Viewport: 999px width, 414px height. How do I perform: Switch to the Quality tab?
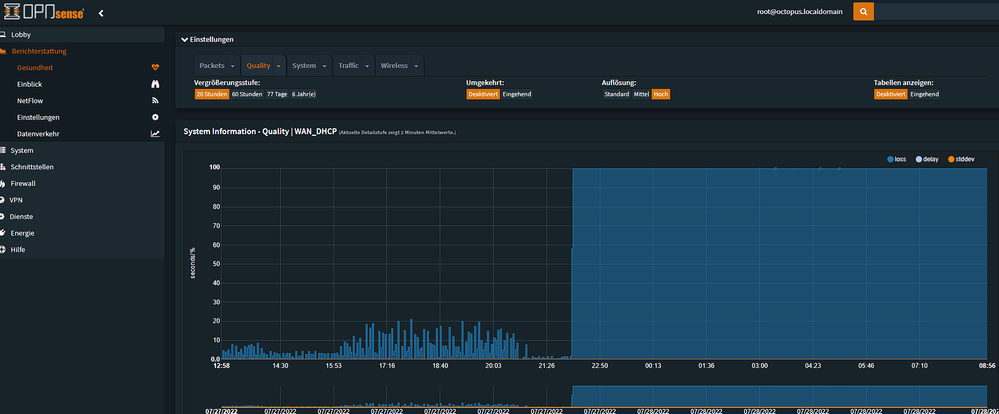[259, 66]
